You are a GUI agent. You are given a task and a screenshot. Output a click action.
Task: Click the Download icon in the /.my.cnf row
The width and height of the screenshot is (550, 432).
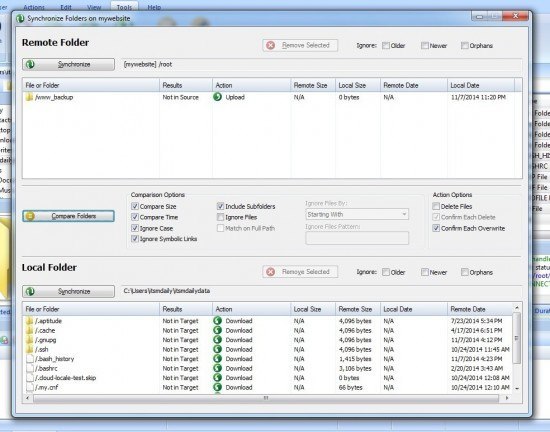coord(217,387)
